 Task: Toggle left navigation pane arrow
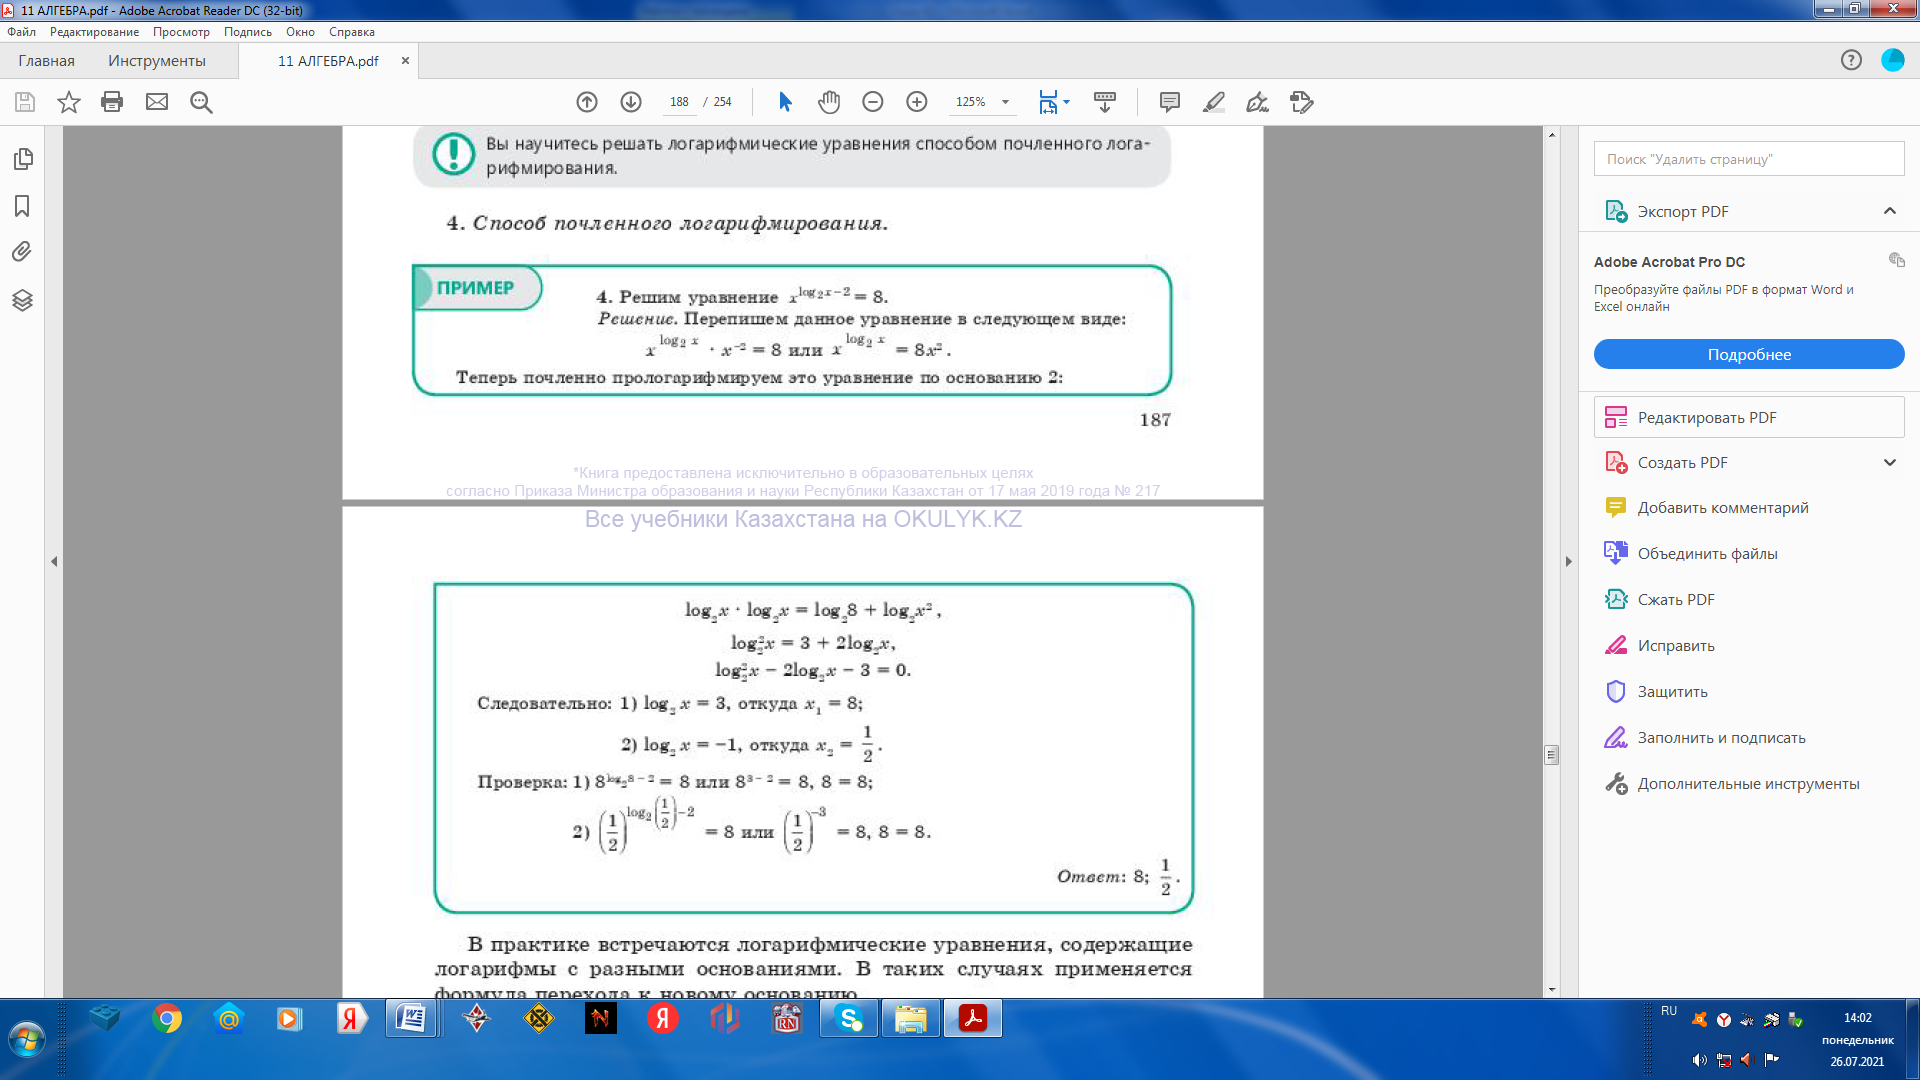click(x=54, y=562)
